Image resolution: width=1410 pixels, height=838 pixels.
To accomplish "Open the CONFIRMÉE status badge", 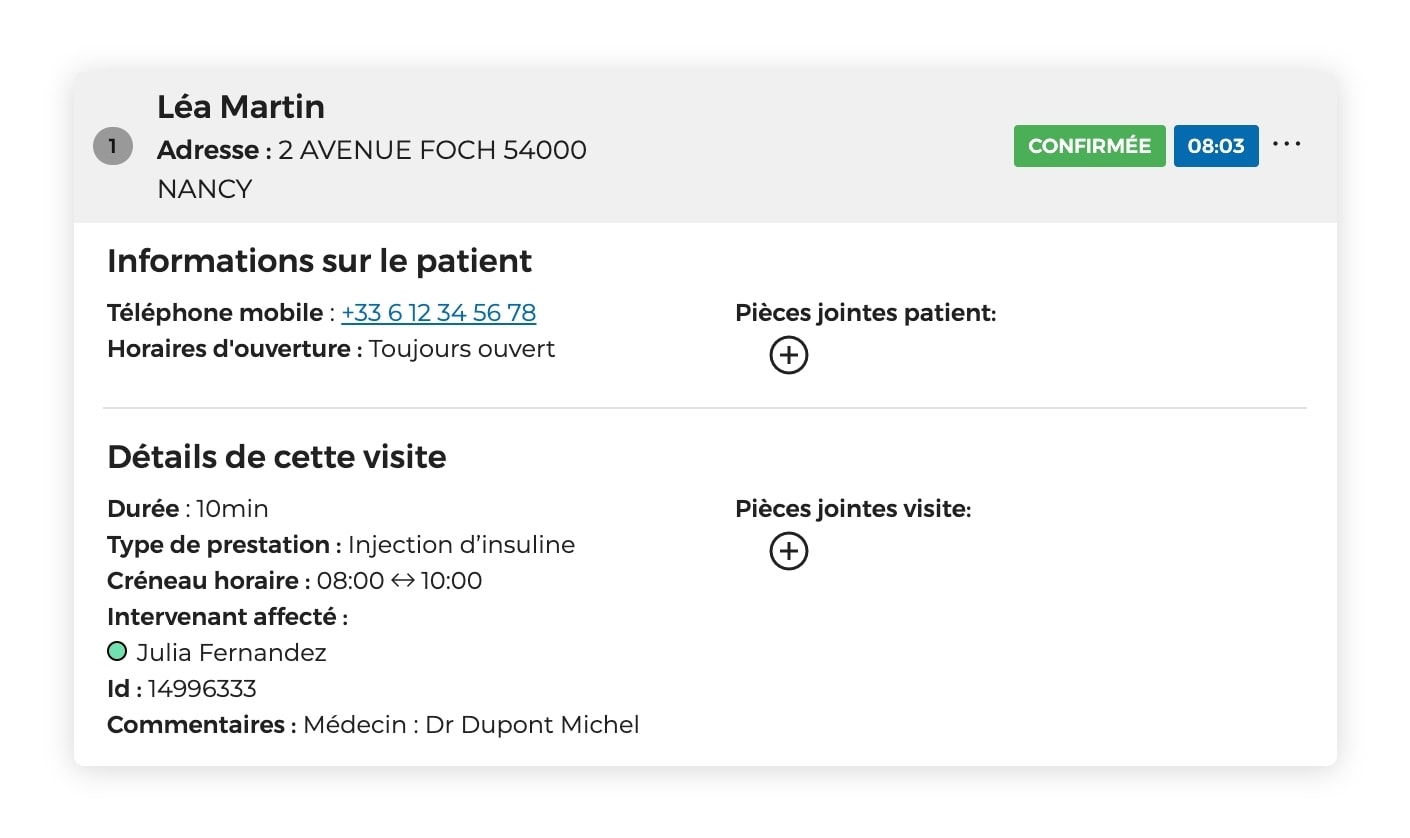I will (1089, 145).
